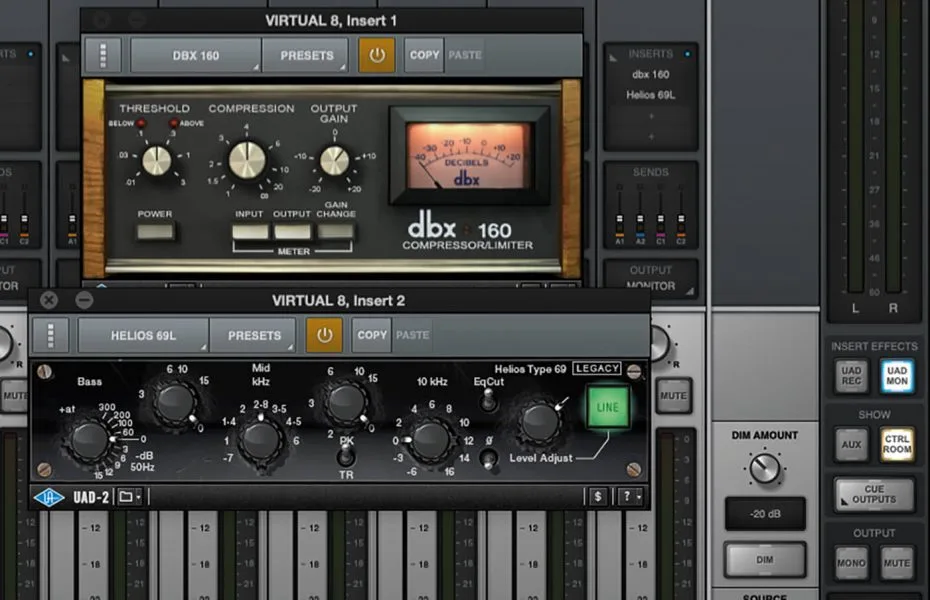Image resolution: width=930 pixels, height=600 pixels.
Task: Select UAD REC insert effects mode
Action: click(x=851, y=376)
